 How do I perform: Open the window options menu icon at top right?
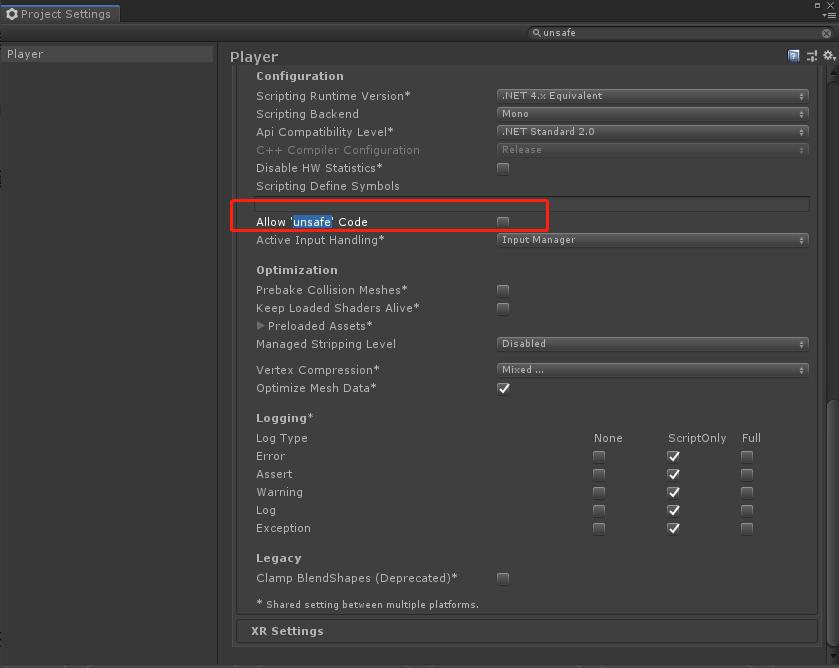[829, 16]
